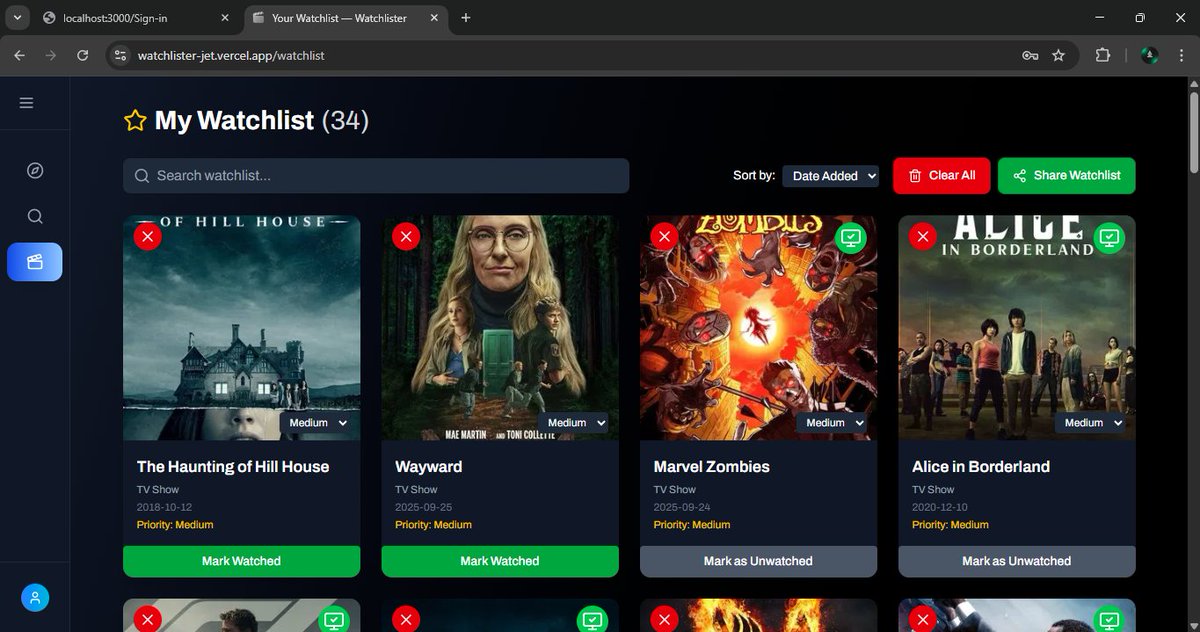Open a new tab with plus button
This screenshot has width=1200, height=632.
pyautogui.click(x=466, y=18)
